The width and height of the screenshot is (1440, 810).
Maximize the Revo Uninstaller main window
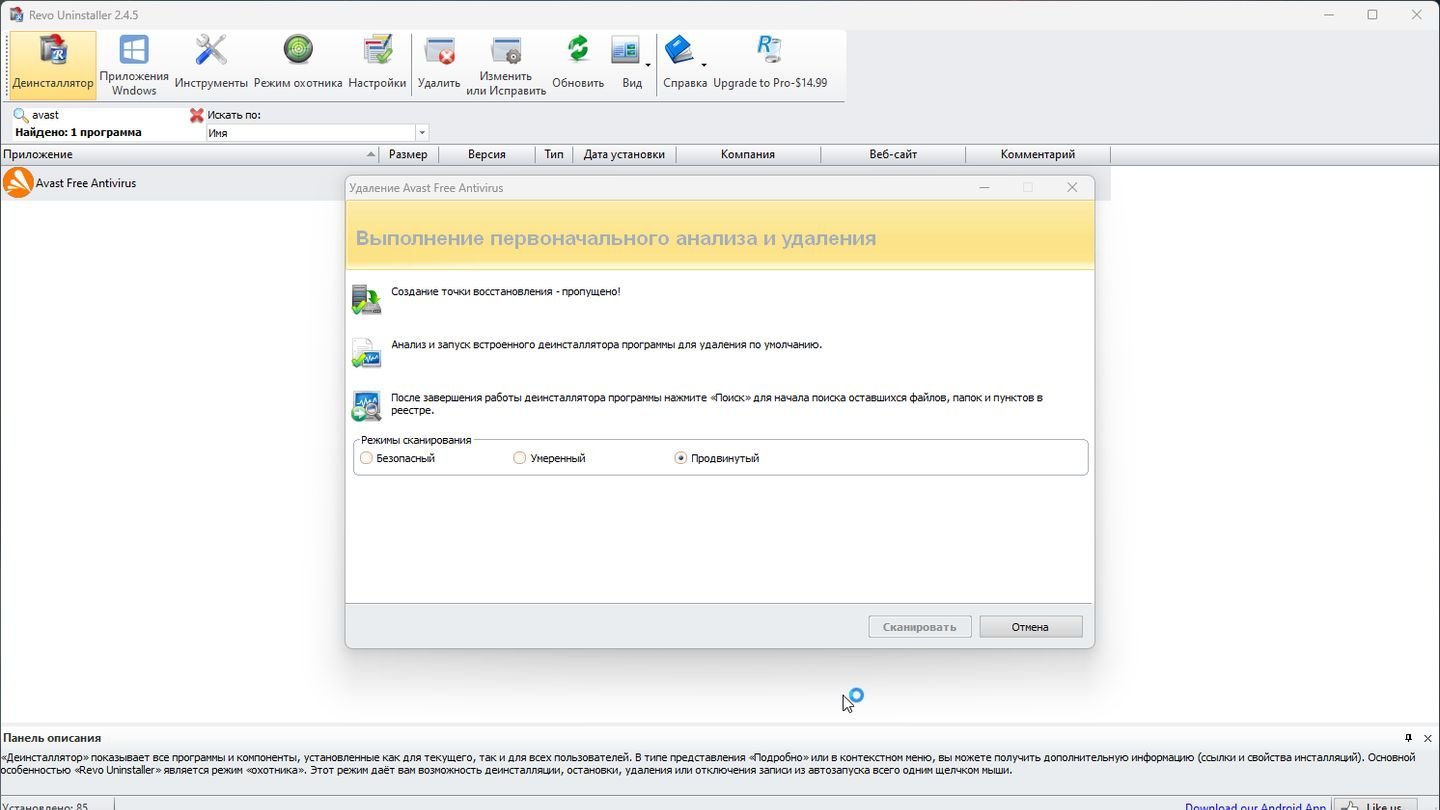point(1373,15)
